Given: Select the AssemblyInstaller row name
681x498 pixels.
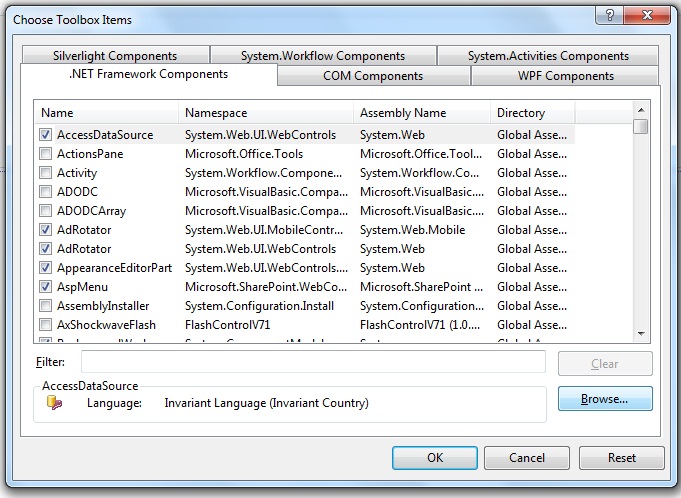Looking at the screenshot, I should [103, 306].
